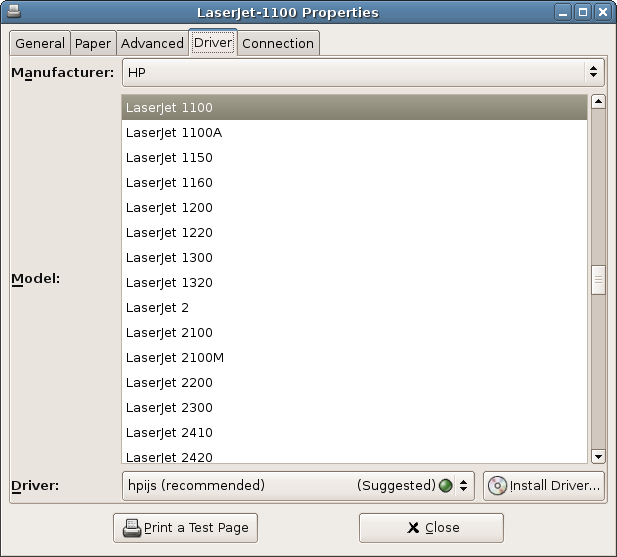Open the Driver dropdown showing hpijs (recommended)
Image resolution: width=617 pixels, height=557 pixels.
coord(298,486)
